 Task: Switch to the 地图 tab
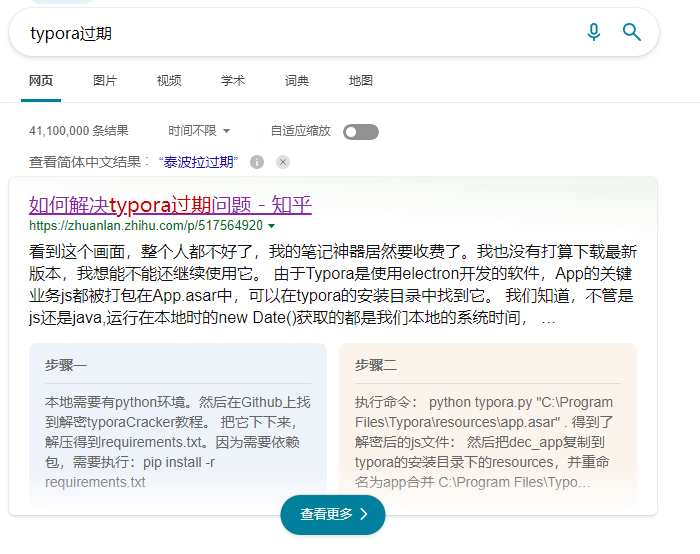click(x=360, y=81)
